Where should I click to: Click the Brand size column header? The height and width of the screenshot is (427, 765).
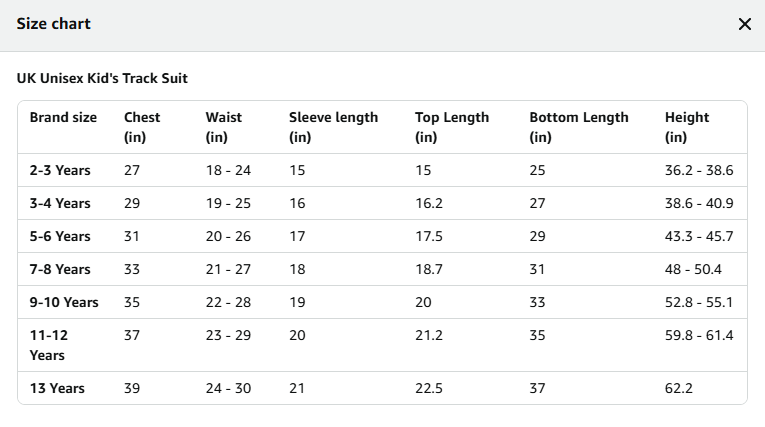pos(63,117)
